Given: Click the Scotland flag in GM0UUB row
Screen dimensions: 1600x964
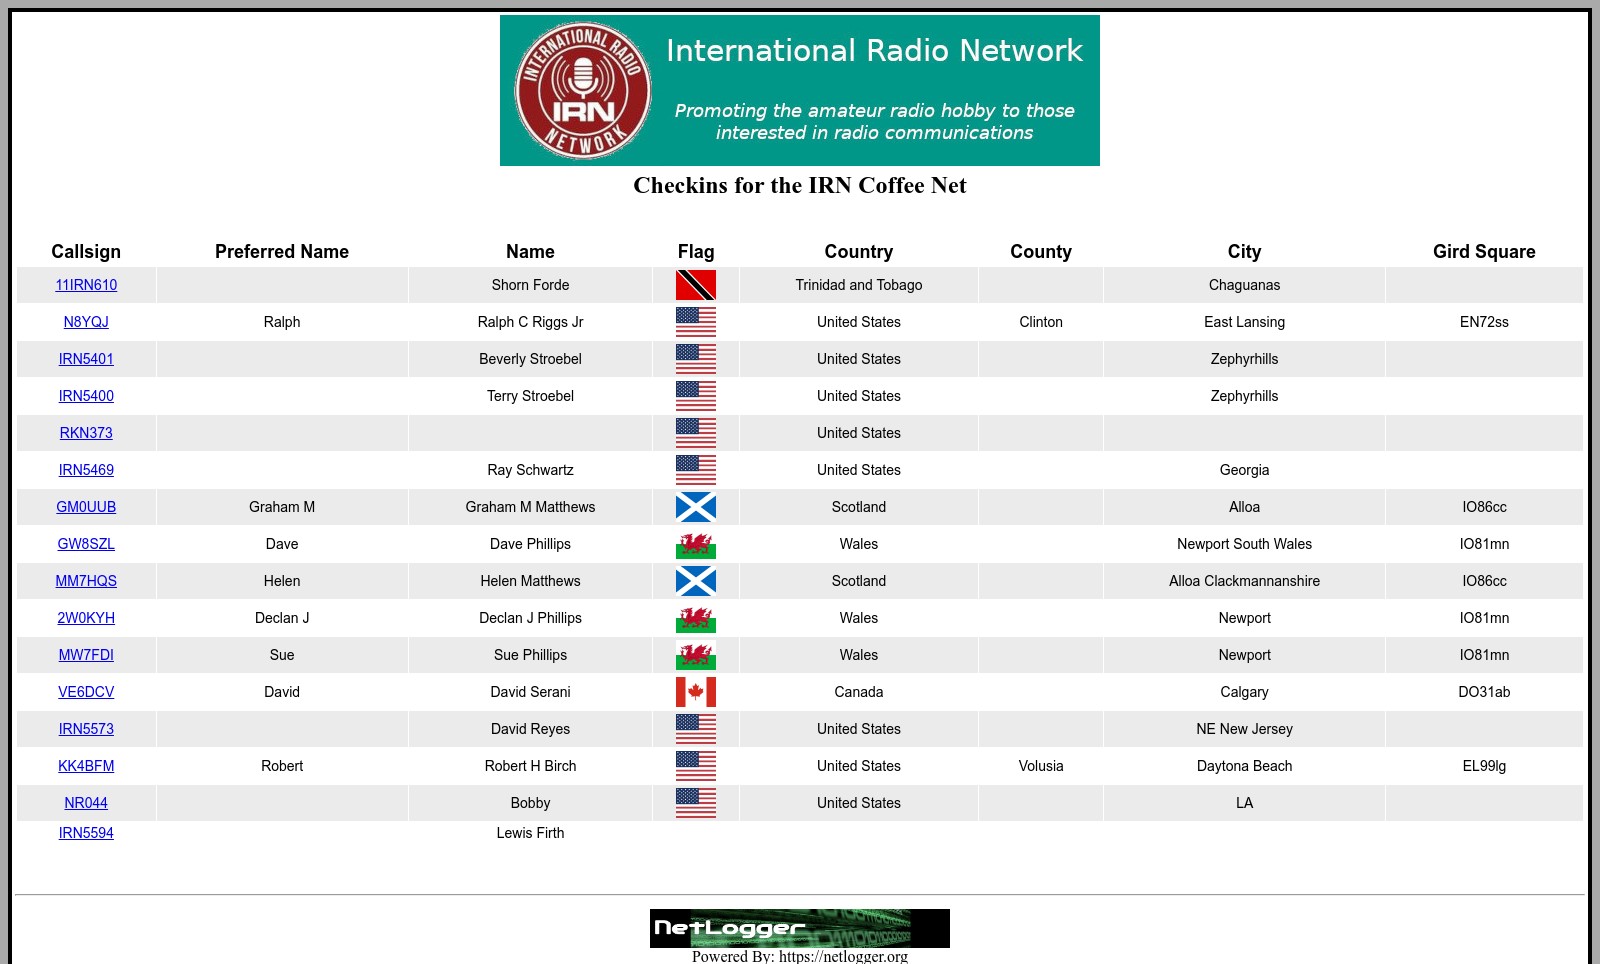Looking at the screenshot, I should (695, 507).
